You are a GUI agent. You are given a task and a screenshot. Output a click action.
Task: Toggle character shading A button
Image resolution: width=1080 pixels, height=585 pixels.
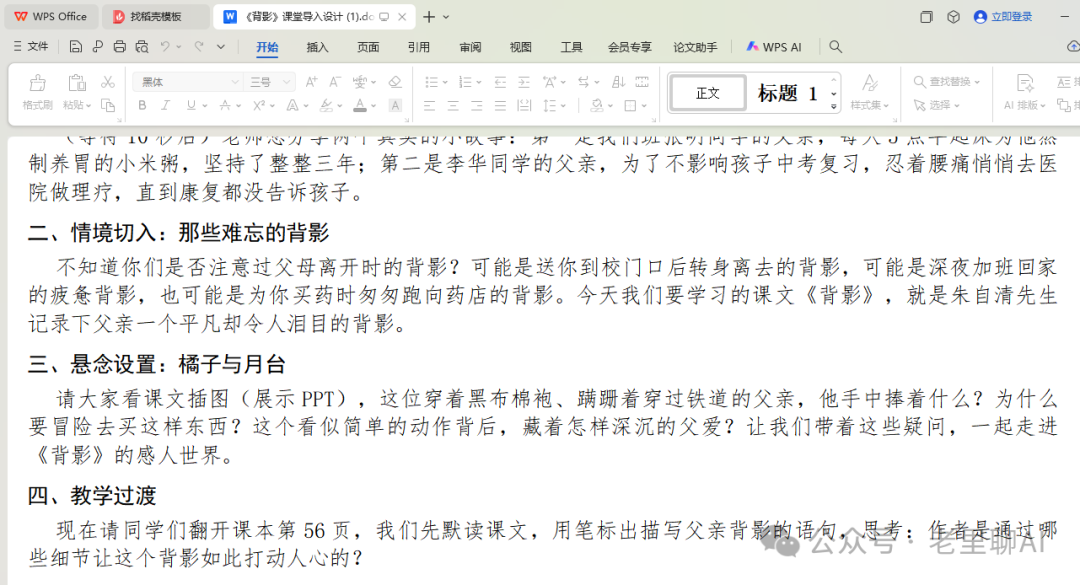(395, 105)
